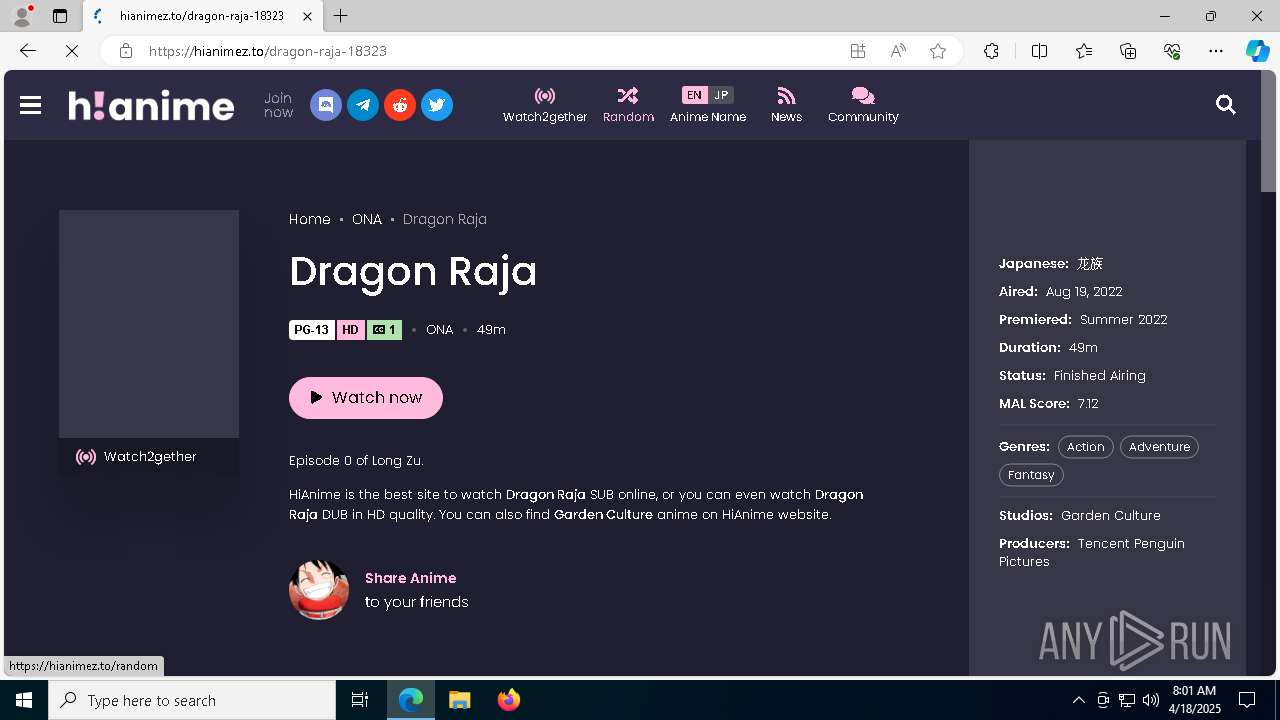Open Task View on taskbar

(360, 700)
